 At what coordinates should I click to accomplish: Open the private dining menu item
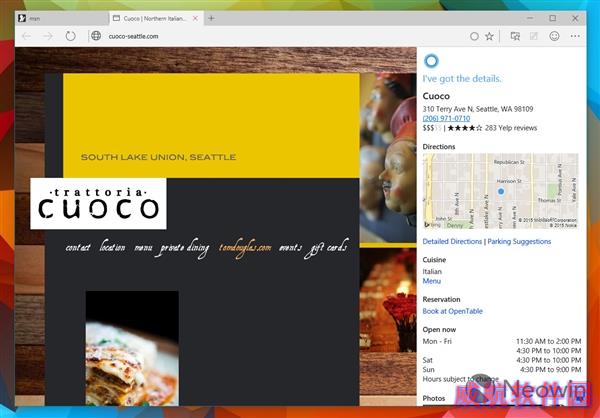(184, 248)
